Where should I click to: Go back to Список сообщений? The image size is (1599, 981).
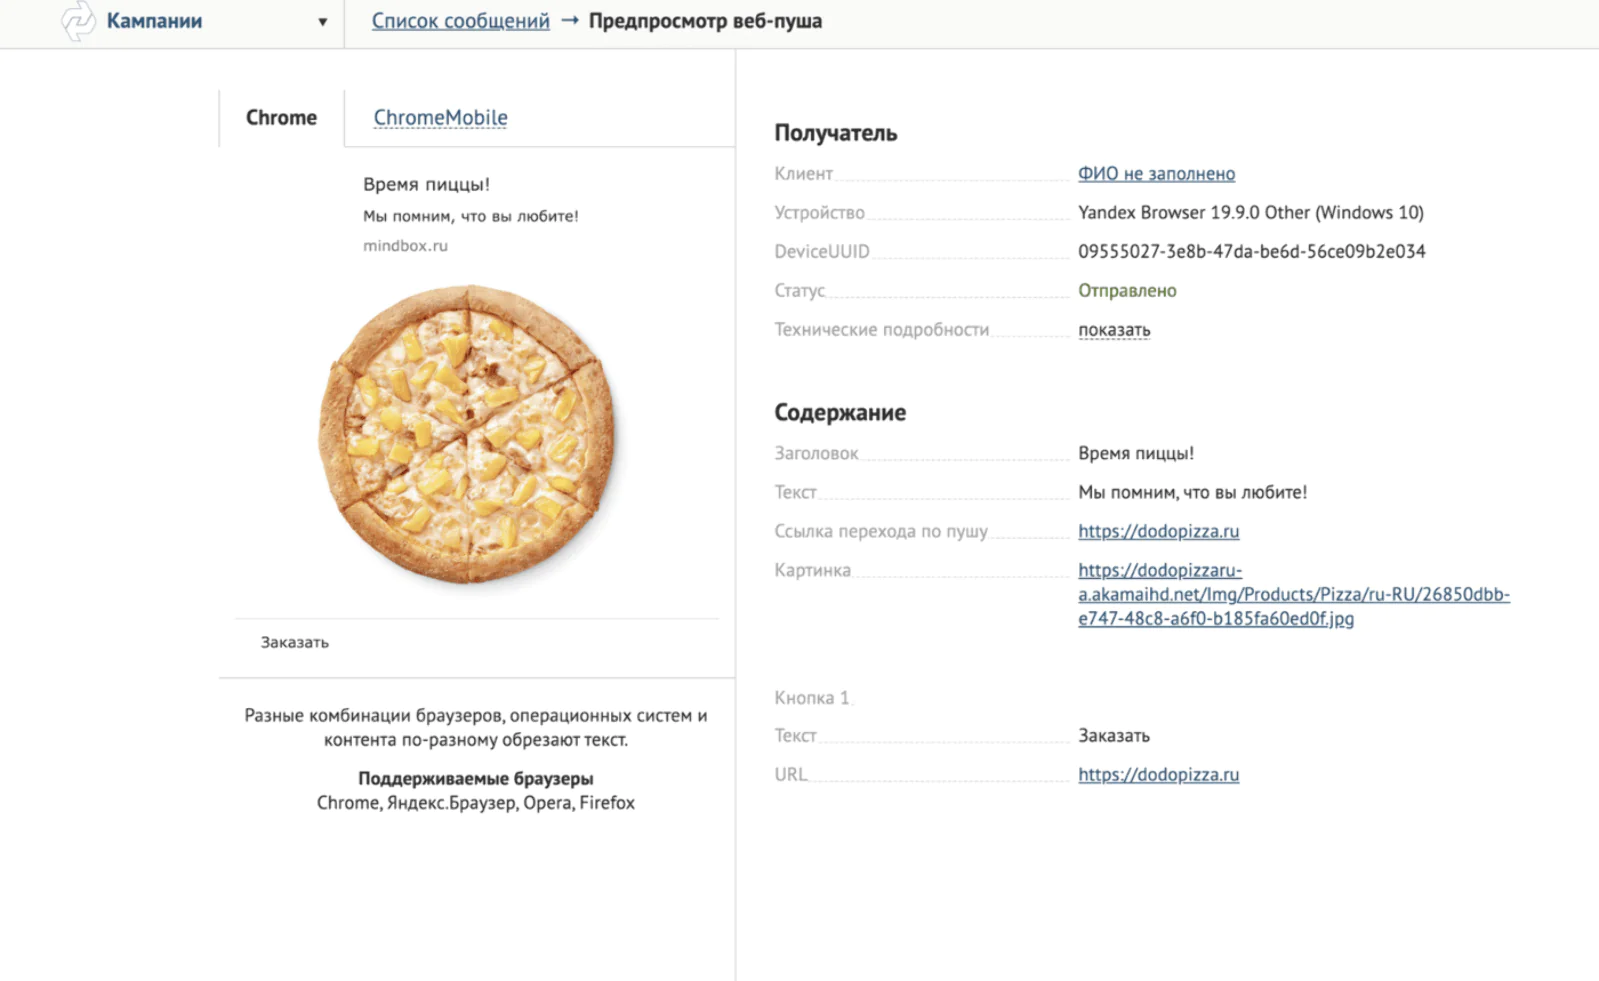click(x=460, y=21)
